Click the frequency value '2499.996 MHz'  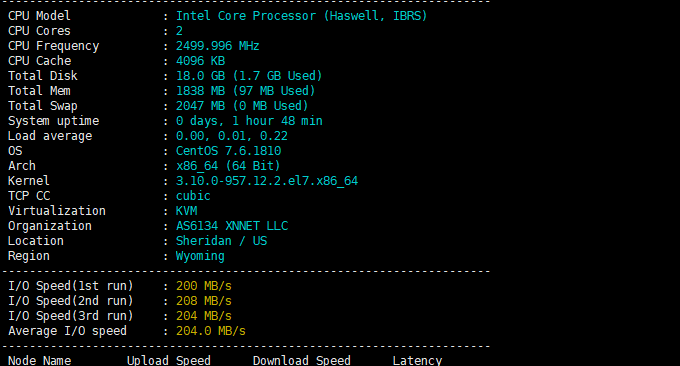pyautogui.click(x=217, y=46)
